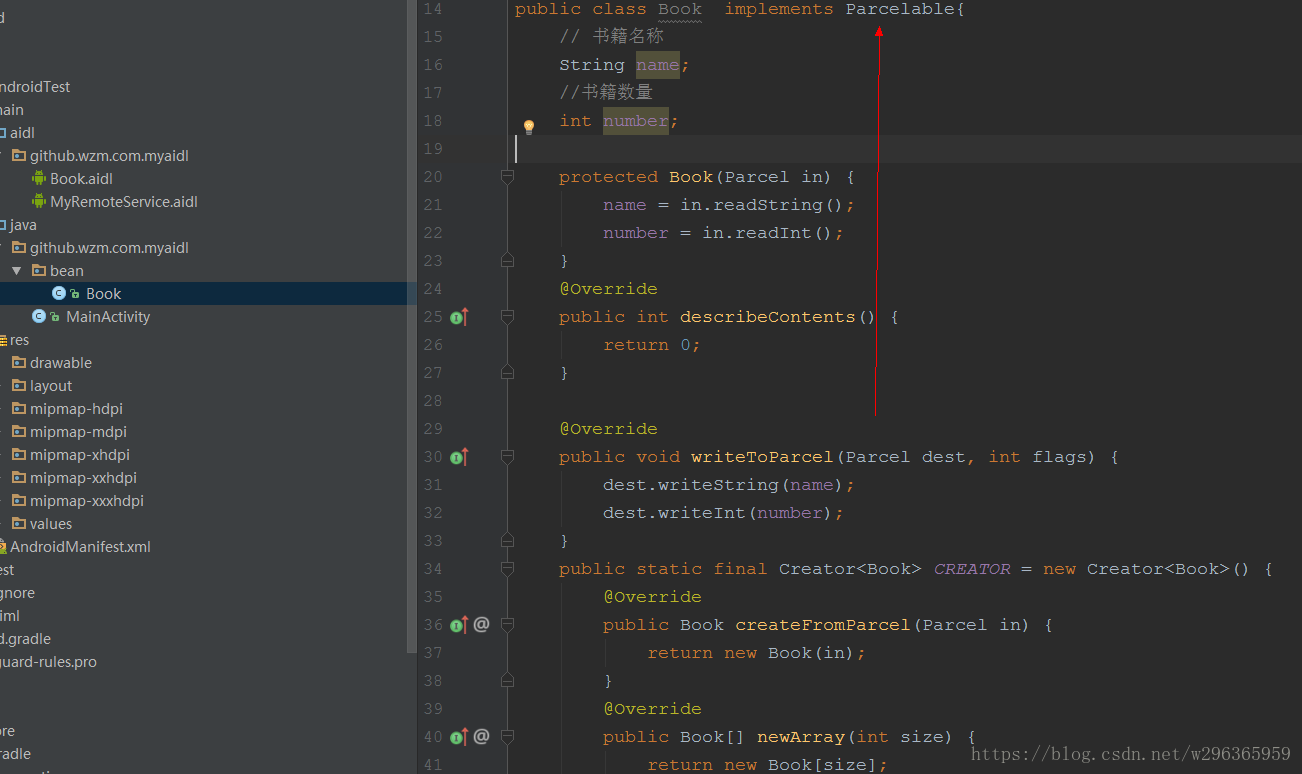Screen dimensions: 1302x774
Task: Click the implements gutter icon at writeToParcel line
Action: coord(459,457)
